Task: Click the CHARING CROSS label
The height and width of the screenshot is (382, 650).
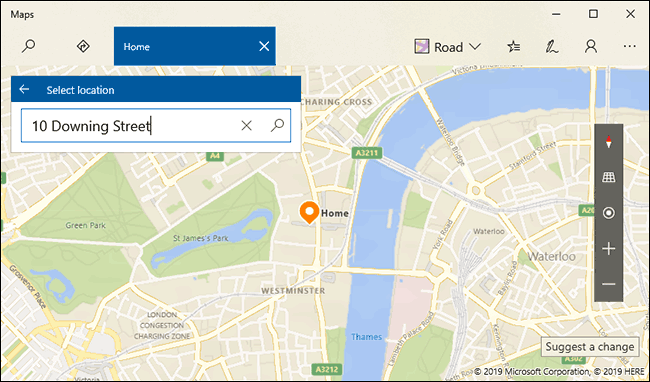Action: click(337, 102)
